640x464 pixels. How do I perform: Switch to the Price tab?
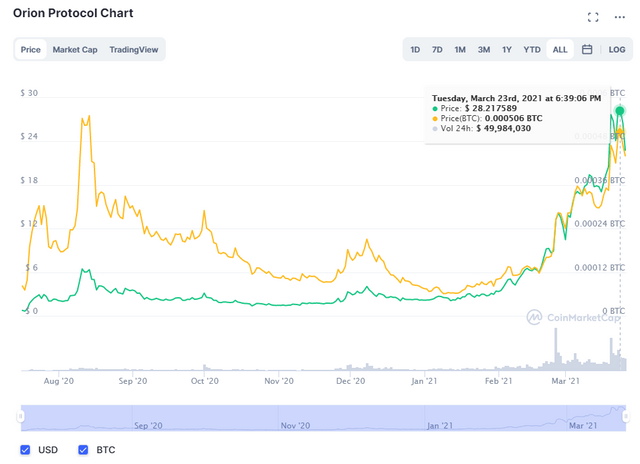[31, 49]
